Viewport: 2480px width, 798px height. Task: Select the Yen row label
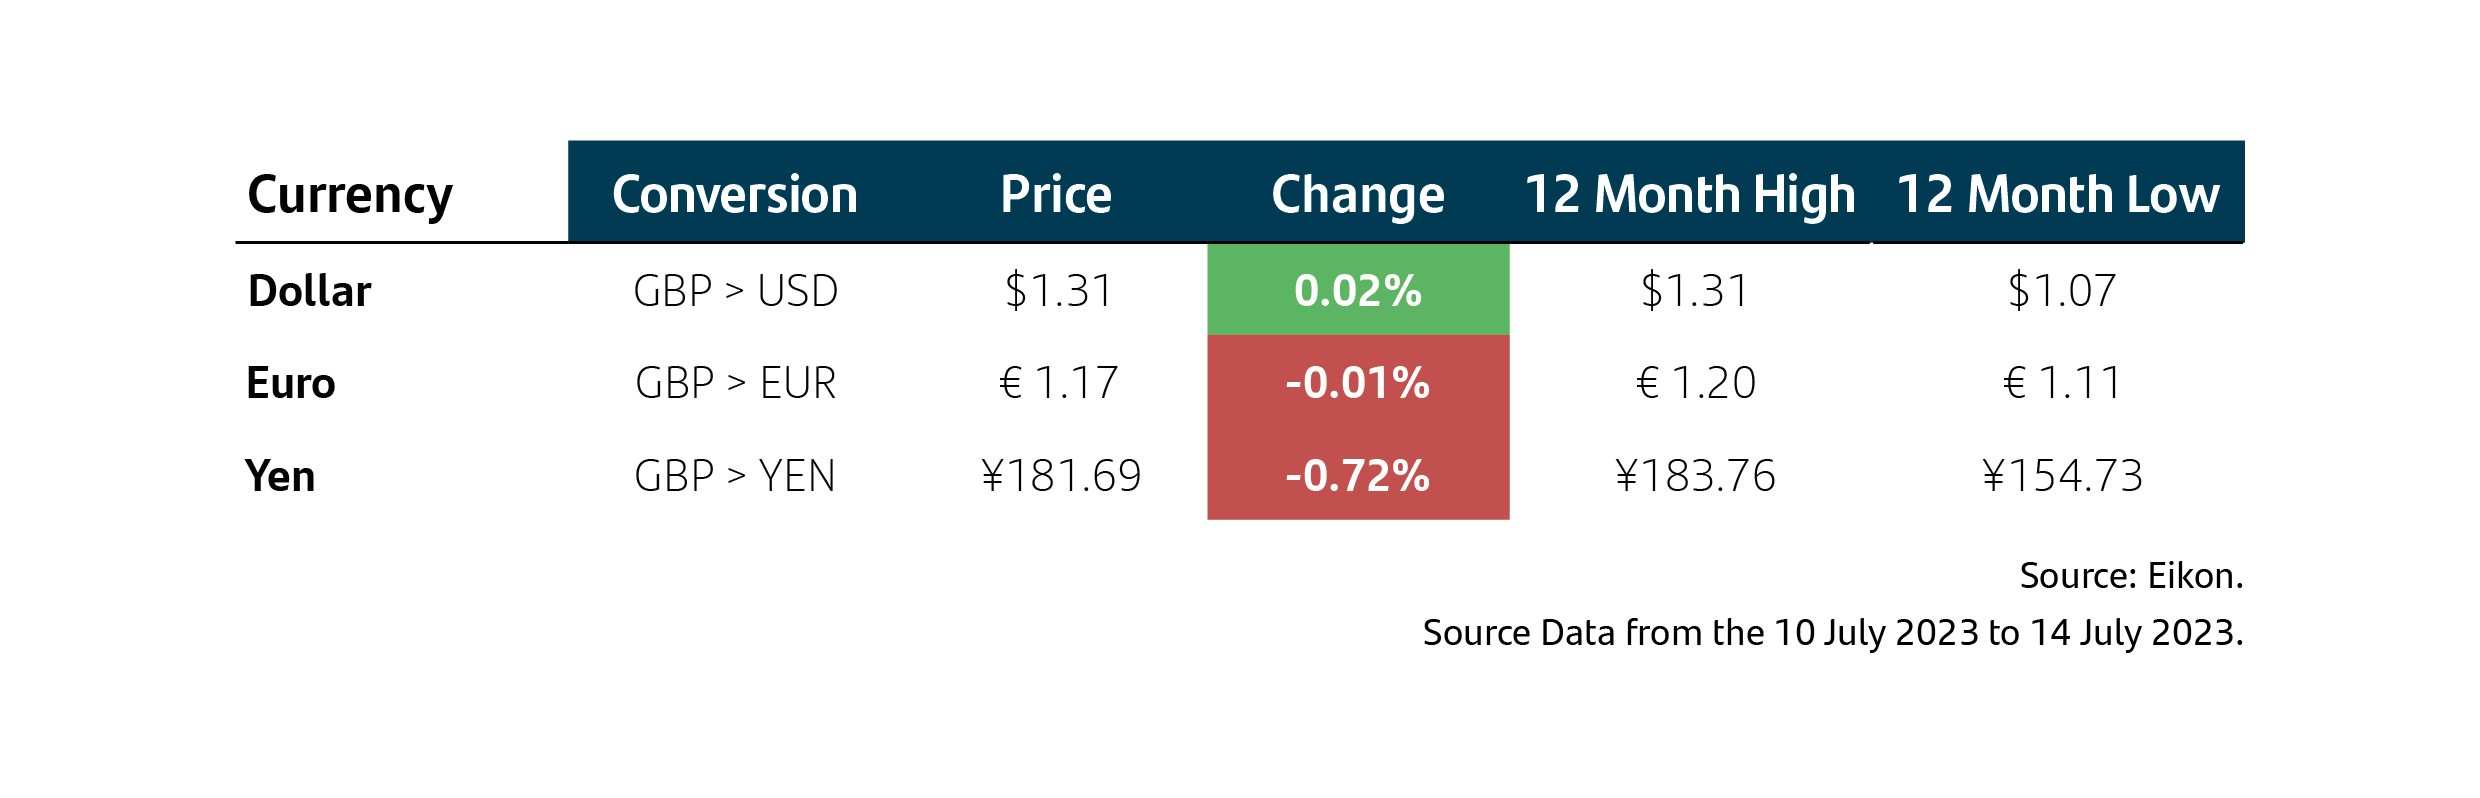(x=281, y=476)
